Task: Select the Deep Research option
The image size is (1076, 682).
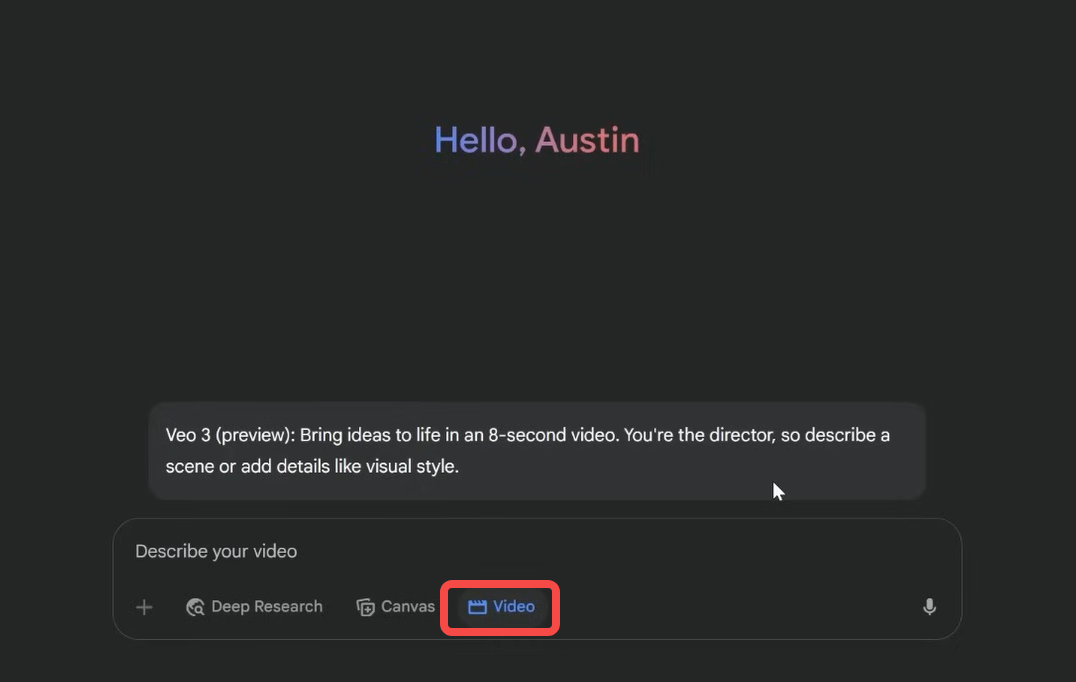Action: point(254,607)
